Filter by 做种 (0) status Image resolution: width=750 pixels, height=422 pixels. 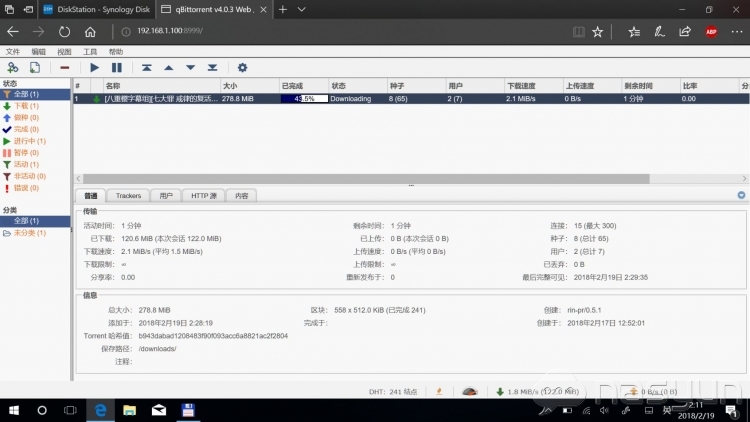(26, 118)
